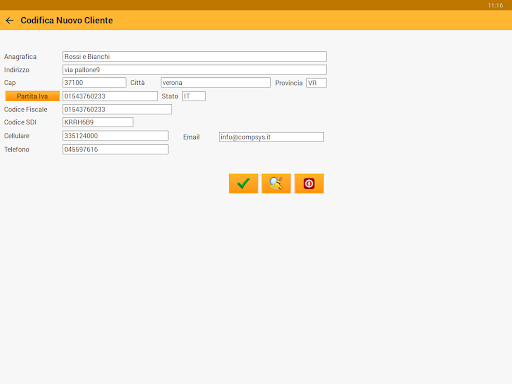The image size is (512, 384).
Task: Click the Partita Iva button
Action: click(x=32, y=96)
